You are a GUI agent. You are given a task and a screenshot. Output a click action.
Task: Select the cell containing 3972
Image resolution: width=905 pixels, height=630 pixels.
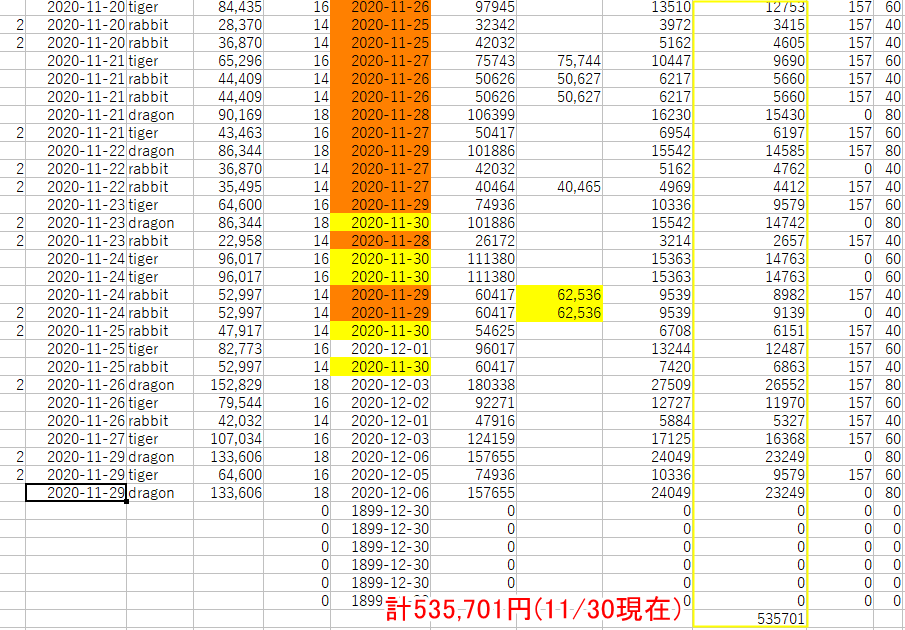[x=648, y=25]
